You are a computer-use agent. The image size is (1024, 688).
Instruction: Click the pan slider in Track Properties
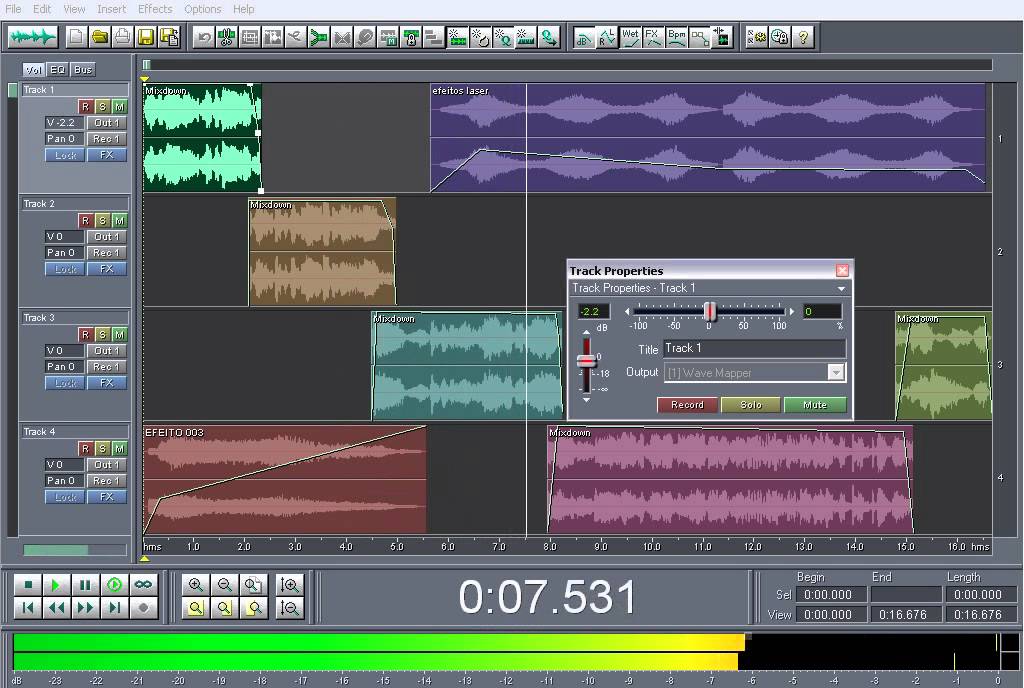709,311
